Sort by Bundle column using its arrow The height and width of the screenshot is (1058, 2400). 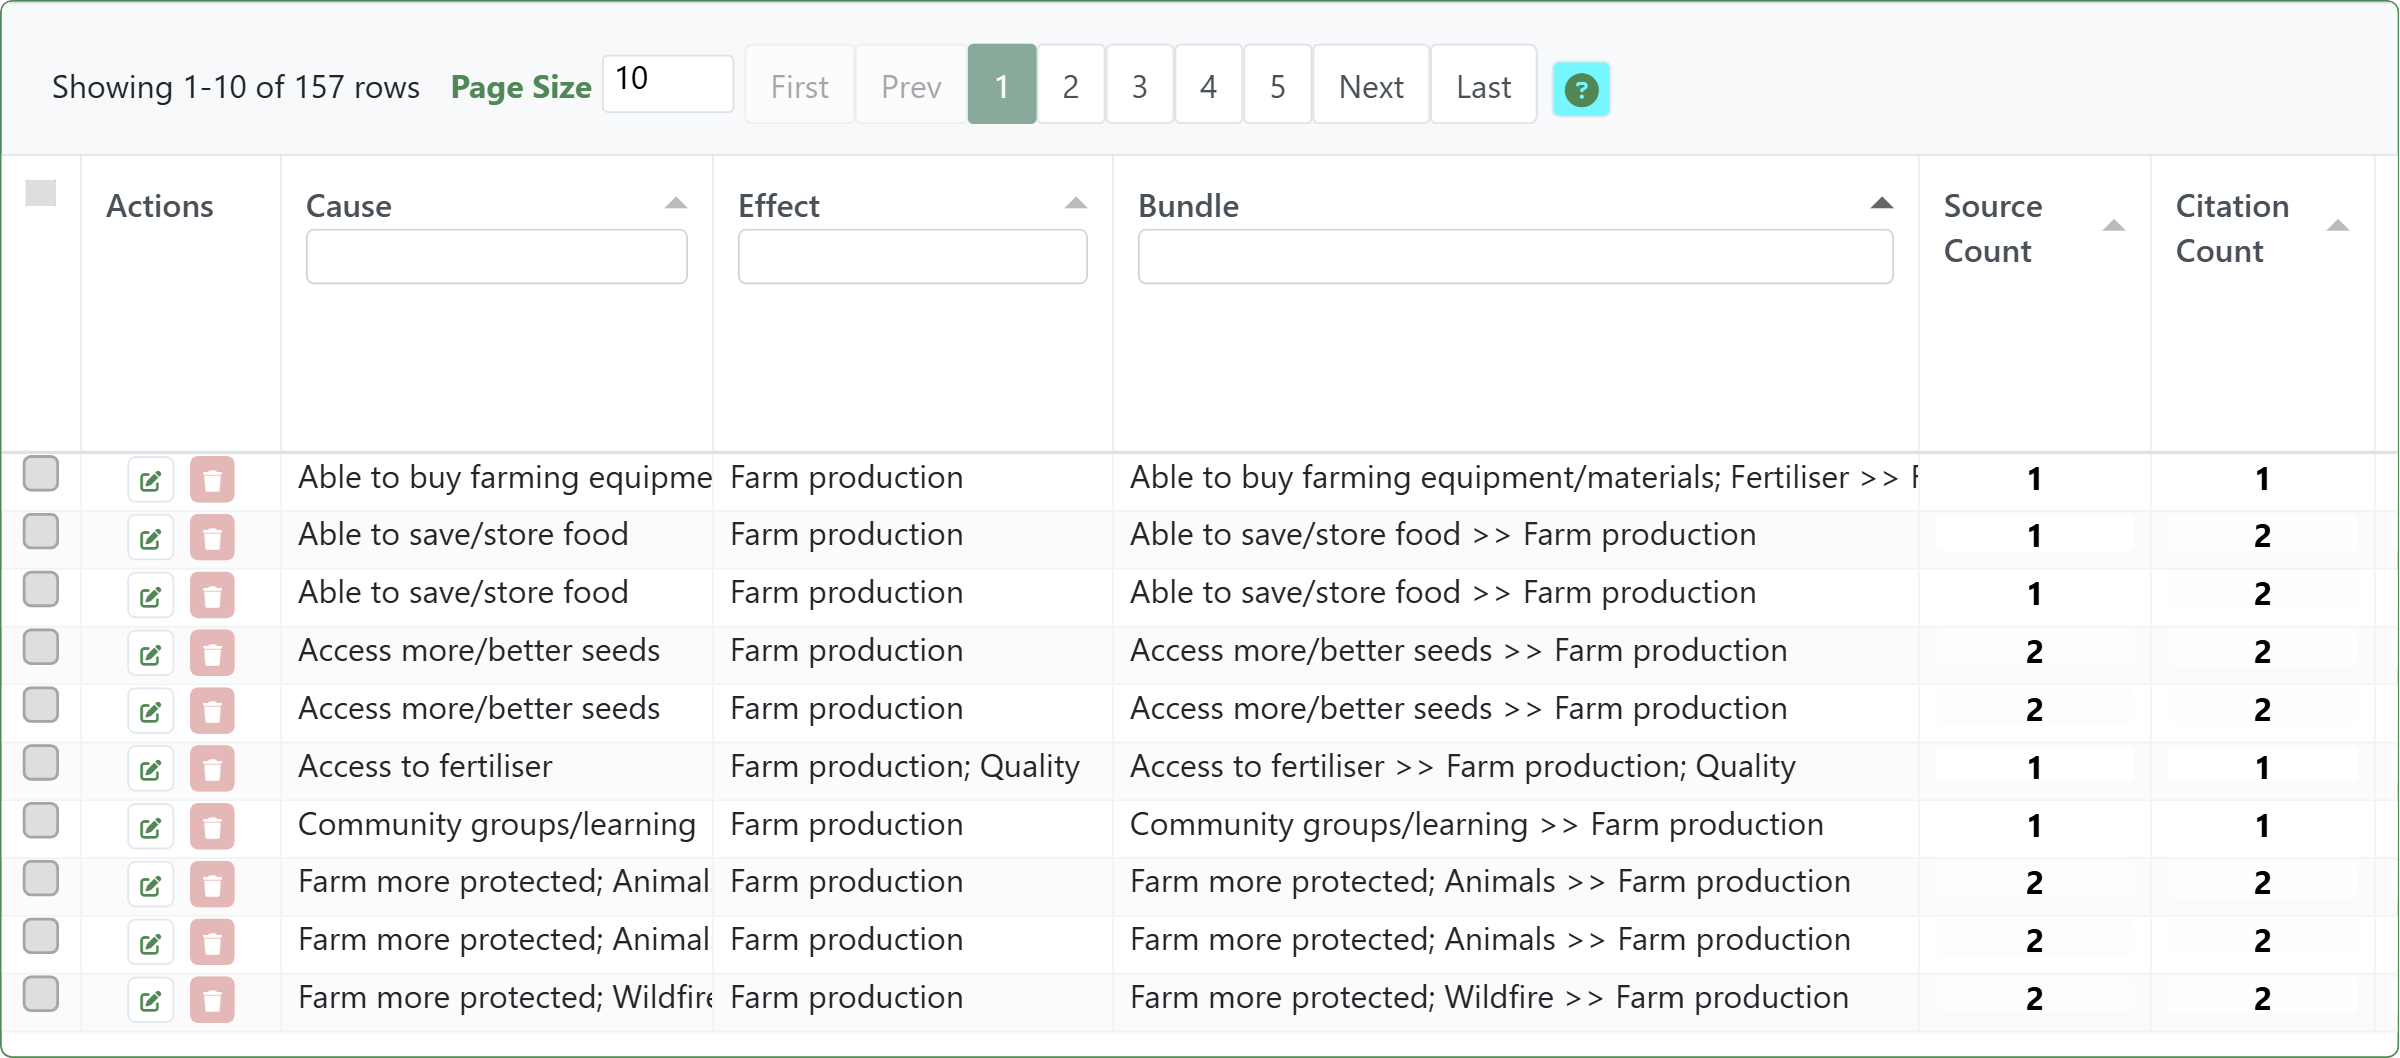(x=1881, y=204)
